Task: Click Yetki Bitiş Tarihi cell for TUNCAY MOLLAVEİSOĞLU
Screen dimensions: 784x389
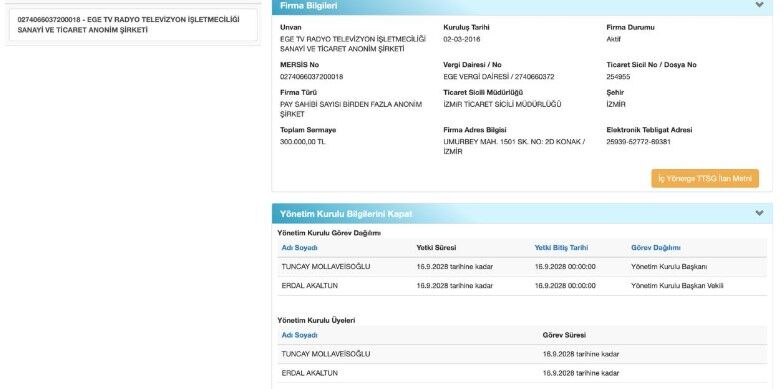Action: [565, 267]
